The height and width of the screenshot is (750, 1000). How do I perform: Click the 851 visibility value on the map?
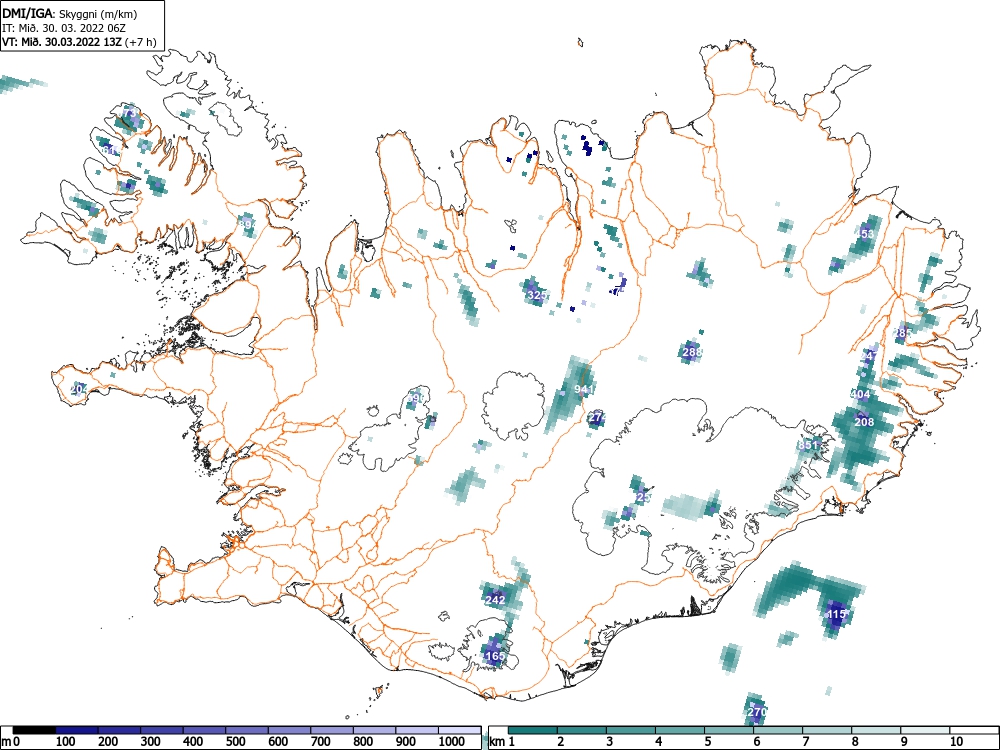(x=807, y=445)
